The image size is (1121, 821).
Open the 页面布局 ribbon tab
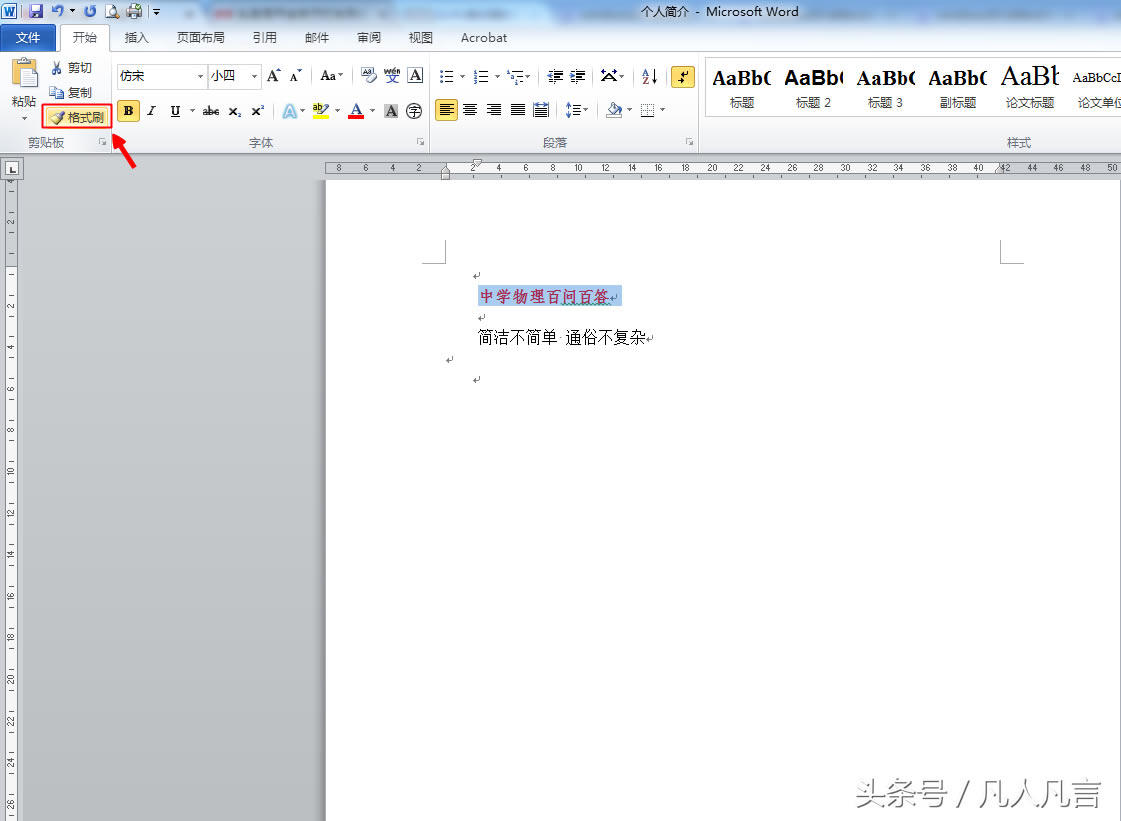tap(200, 38)
